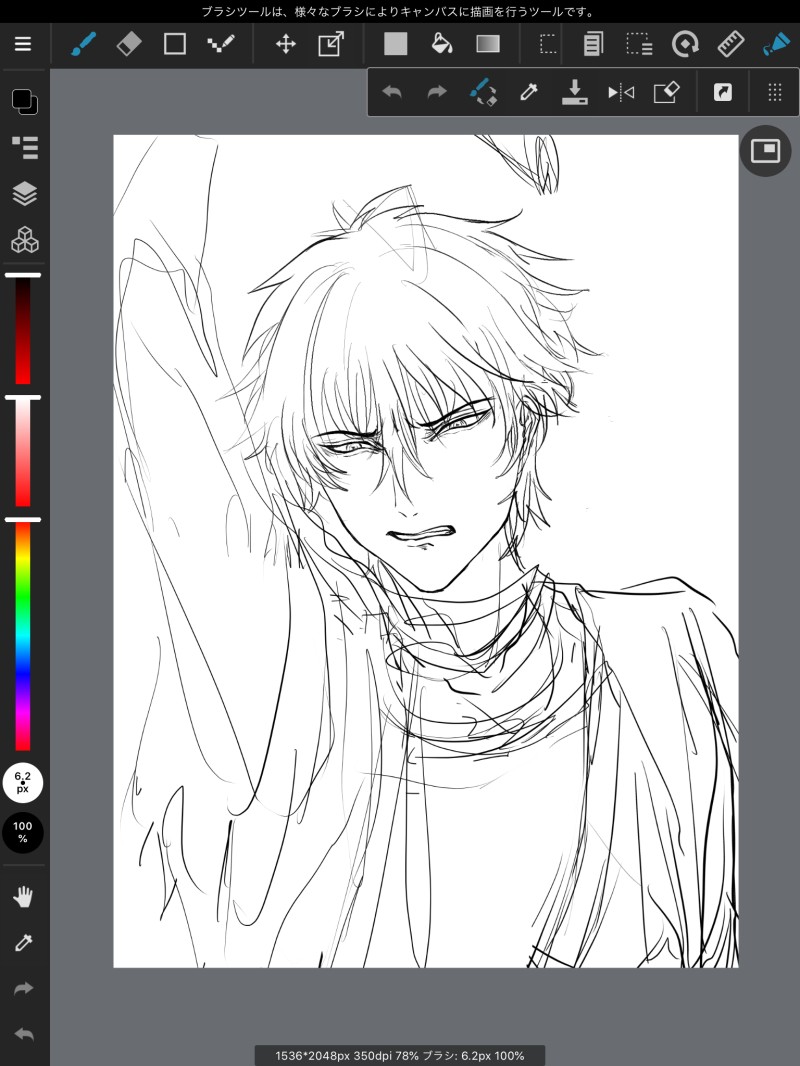
Task: Adjust the saturation (white-red) color slider
Action: (23, 452)
